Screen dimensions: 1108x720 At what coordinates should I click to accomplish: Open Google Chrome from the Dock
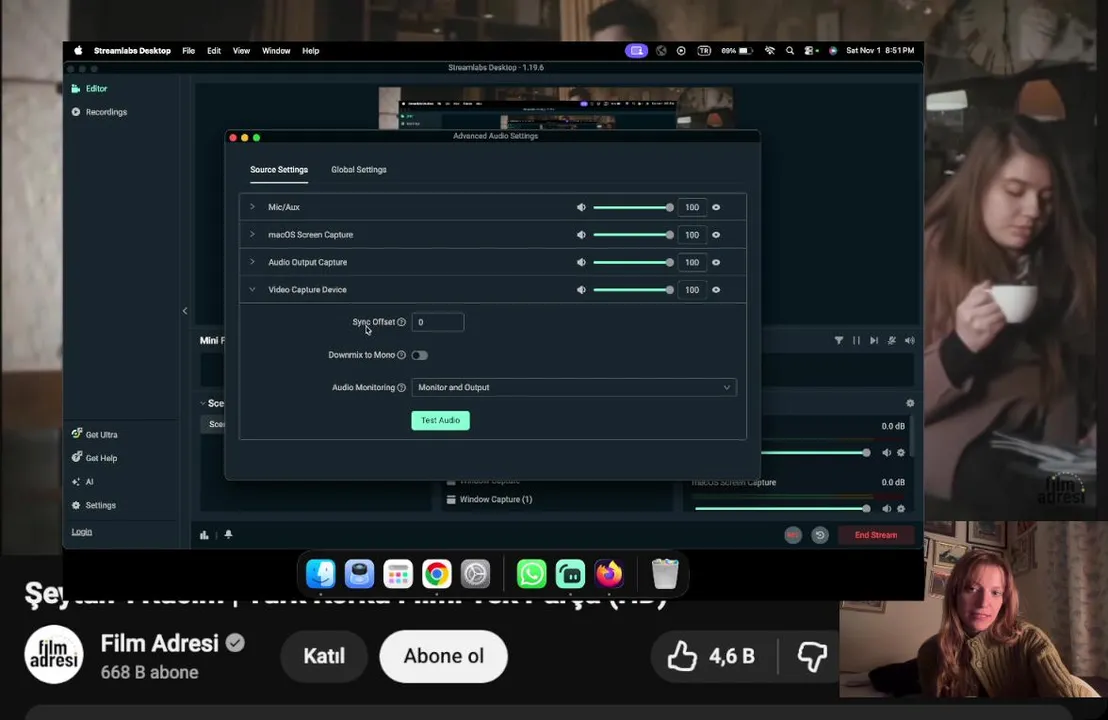437,574
